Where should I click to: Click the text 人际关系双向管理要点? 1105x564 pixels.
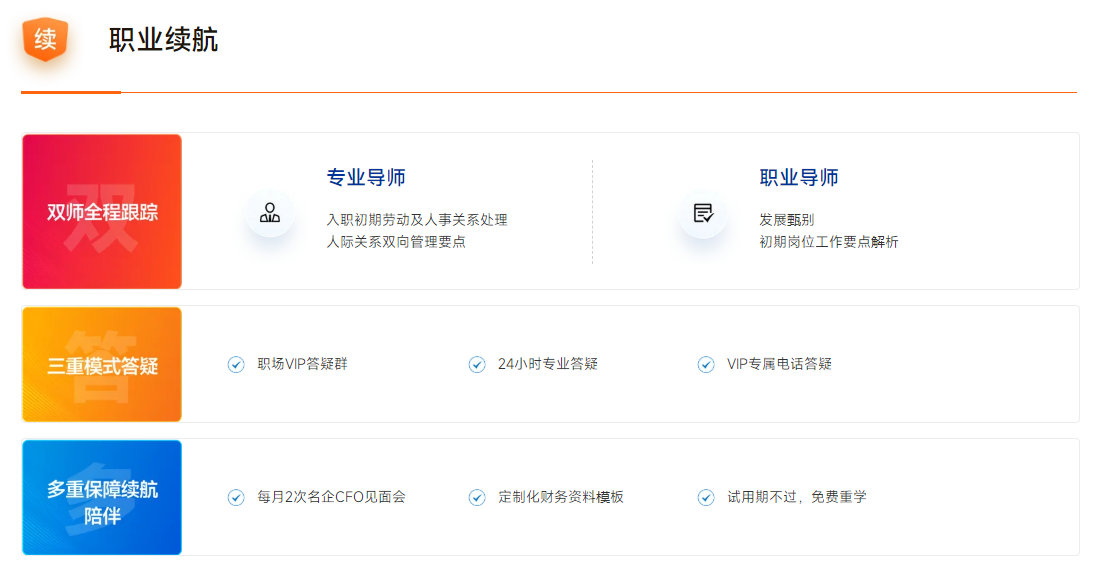pyautogui.click(x=396, y=242)
